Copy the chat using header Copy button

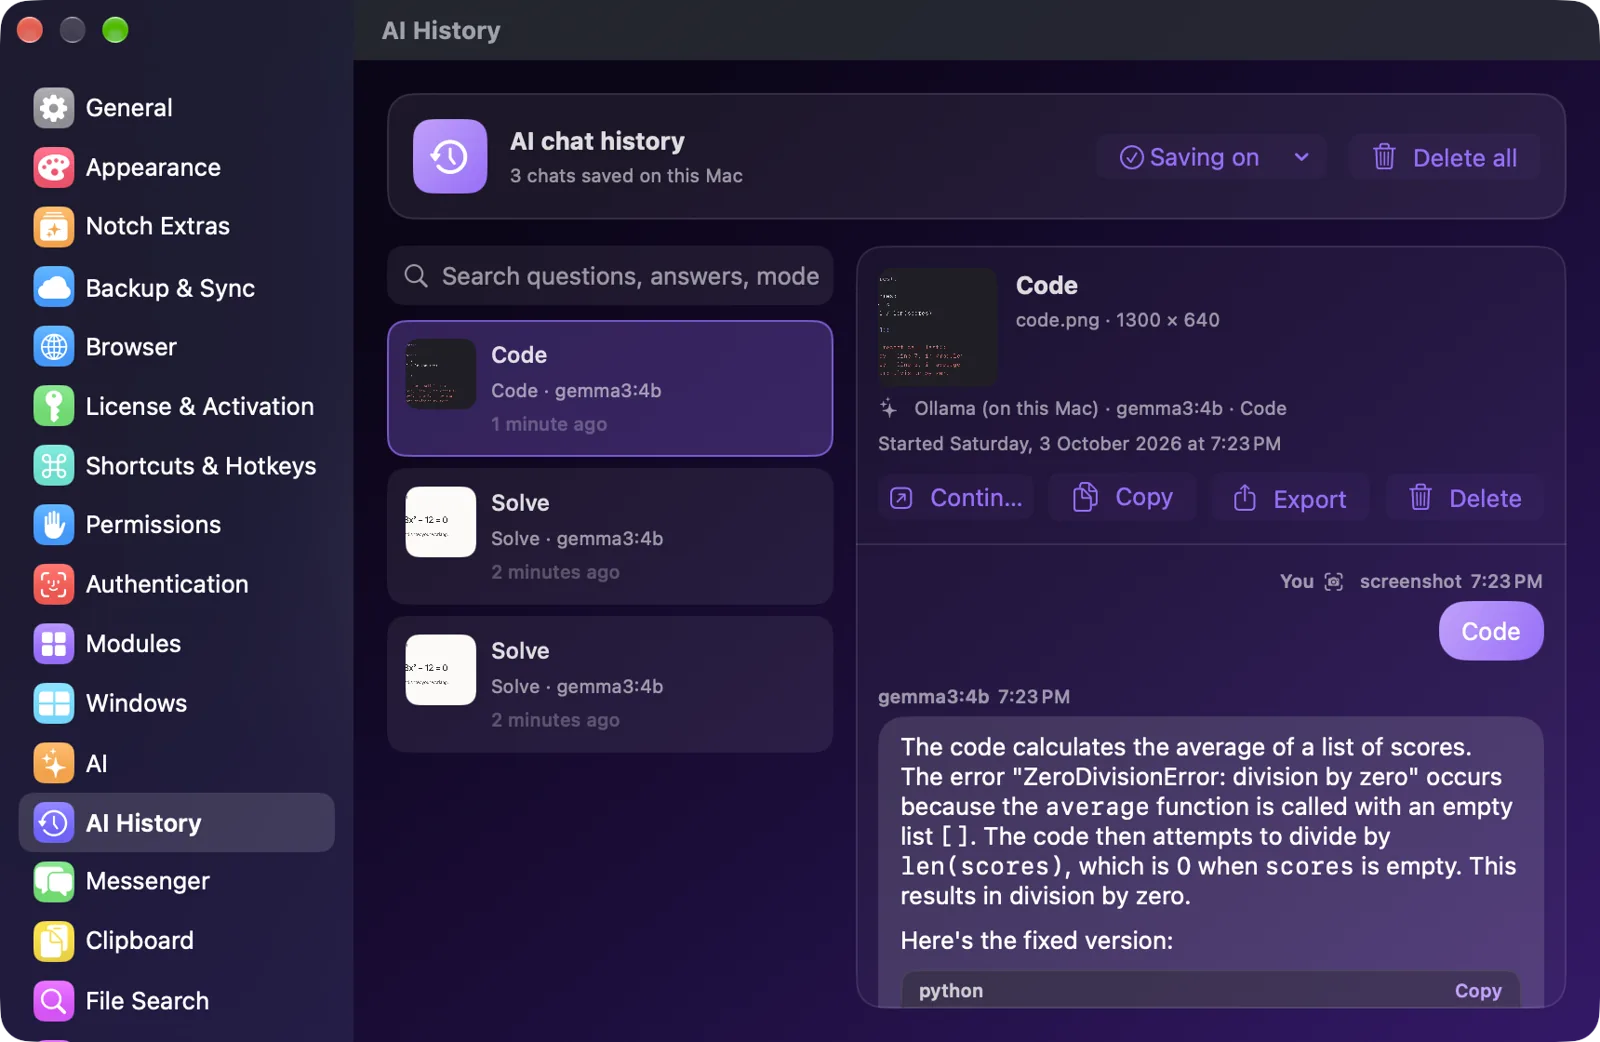click(x=1122, y=498)
